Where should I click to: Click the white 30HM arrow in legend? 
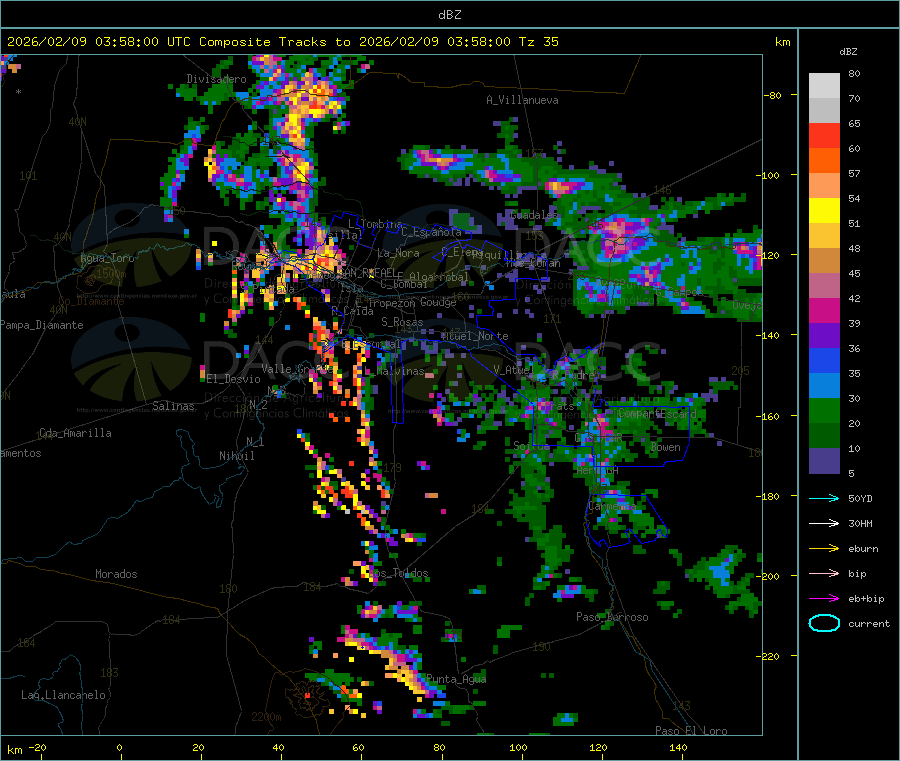[x=824, y=523]
